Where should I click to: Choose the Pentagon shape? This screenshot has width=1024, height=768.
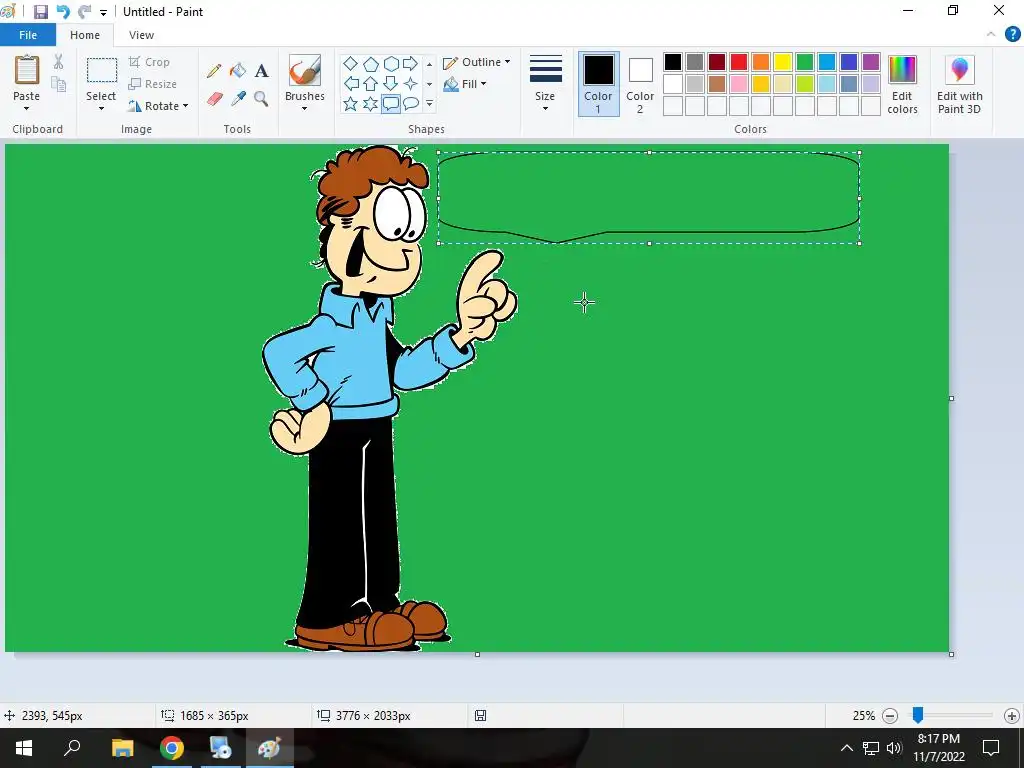pos(371,63)
